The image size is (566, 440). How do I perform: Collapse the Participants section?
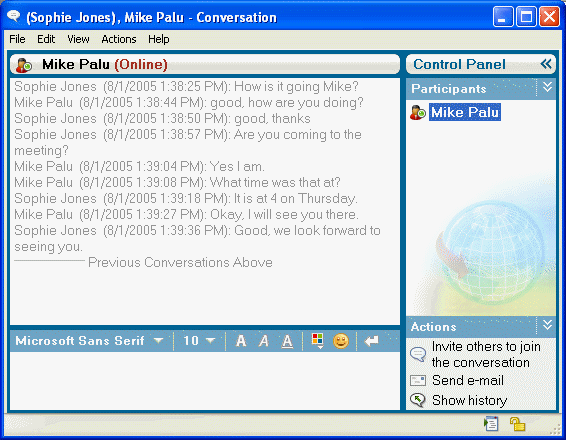pyautogui.click(x=548, y=87)
